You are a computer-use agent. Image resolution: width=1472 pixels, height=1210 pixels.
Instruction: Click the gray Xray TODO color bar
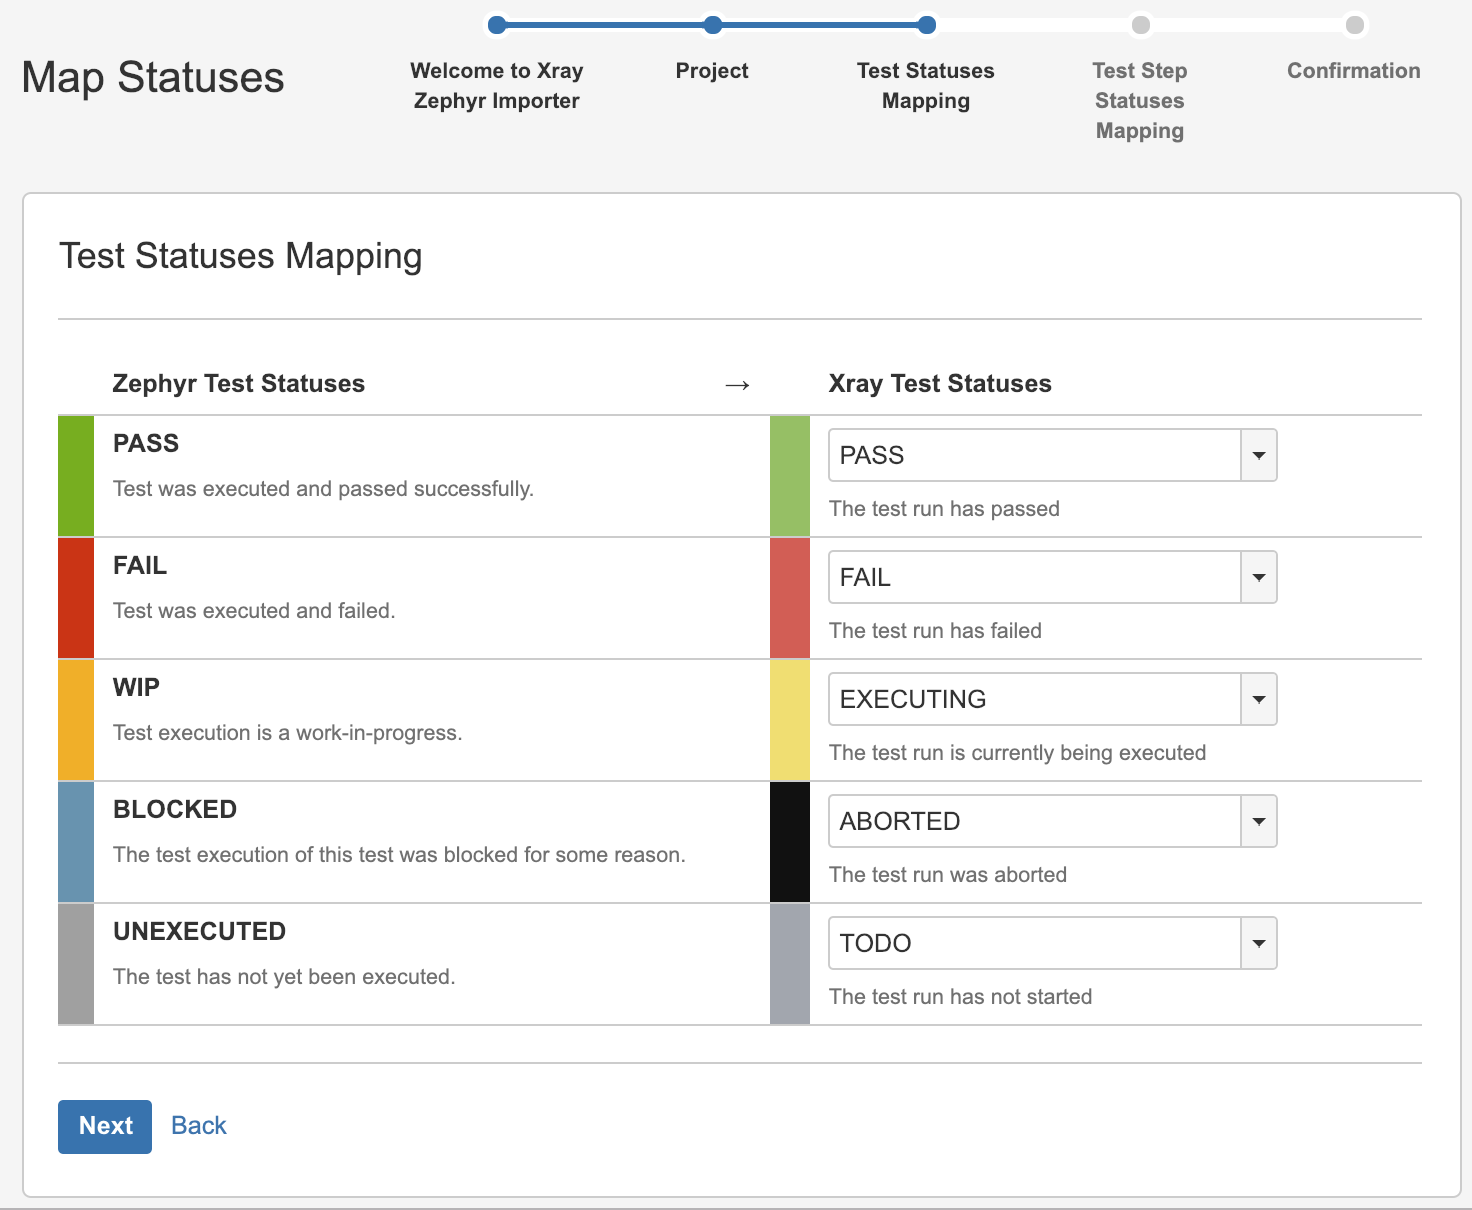point(790,964)
